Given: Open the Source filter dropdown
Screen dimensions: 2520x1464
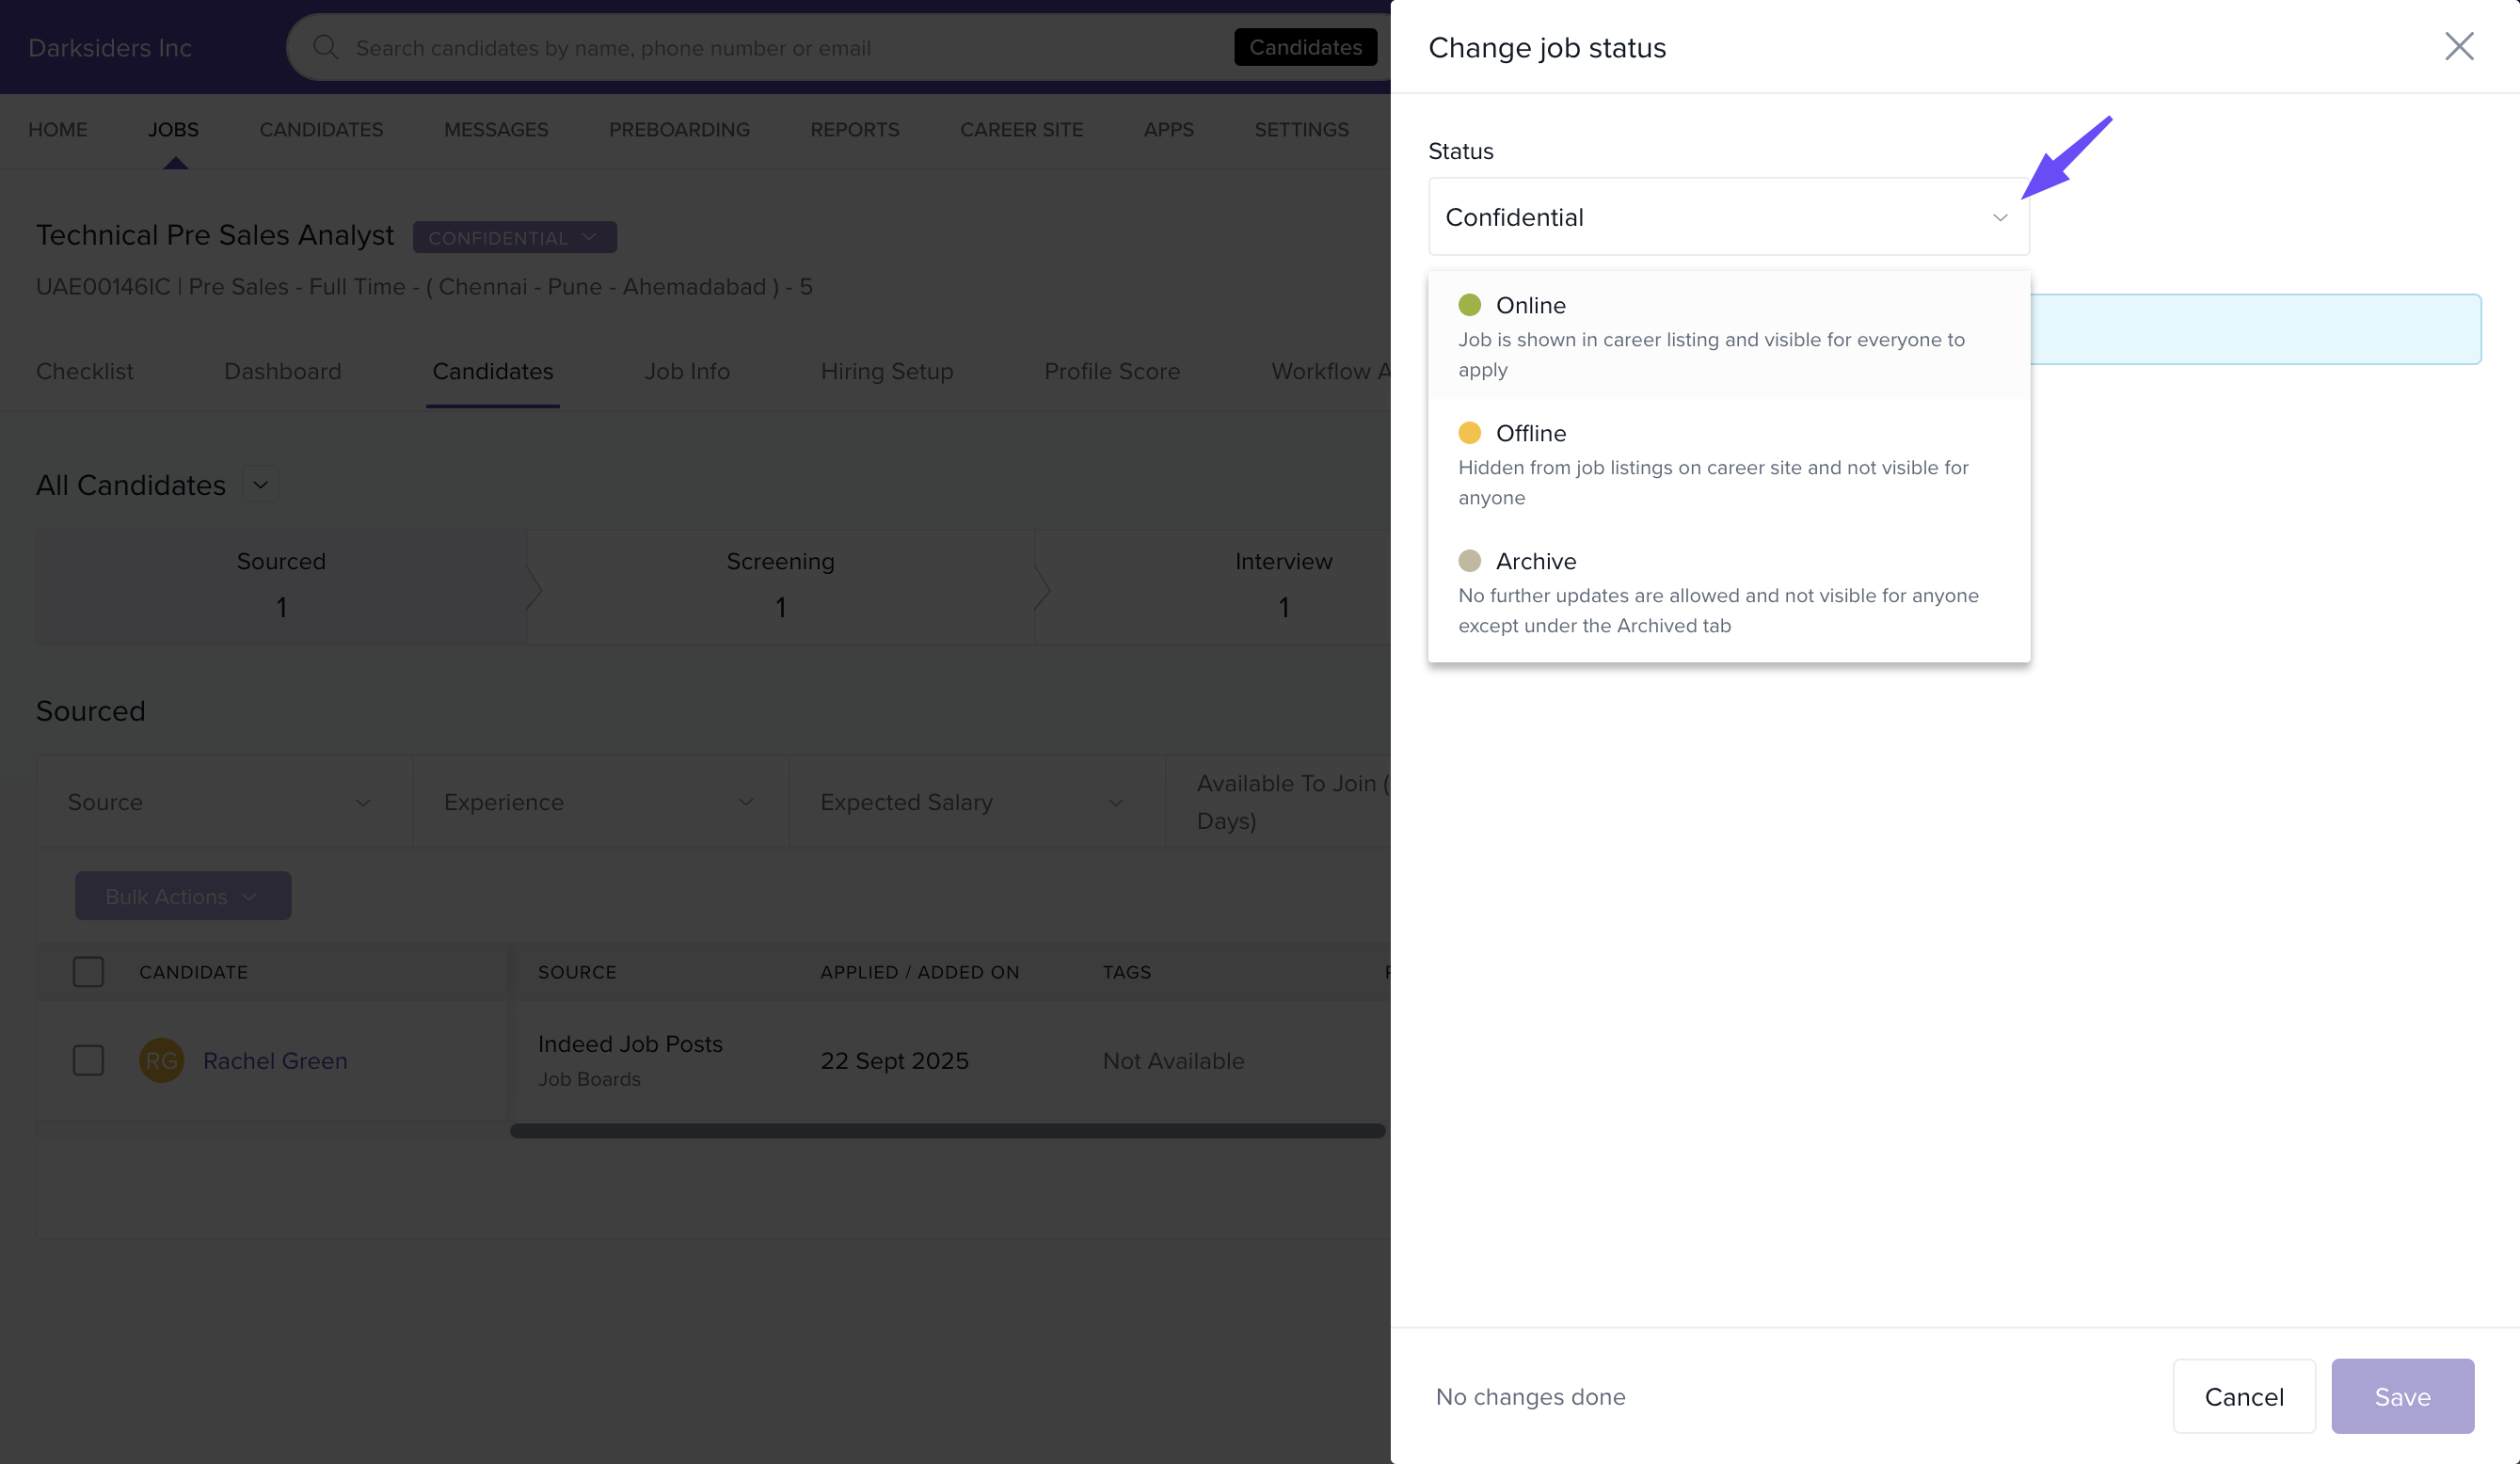Looking at the screenshot, I should click(220, 802).
